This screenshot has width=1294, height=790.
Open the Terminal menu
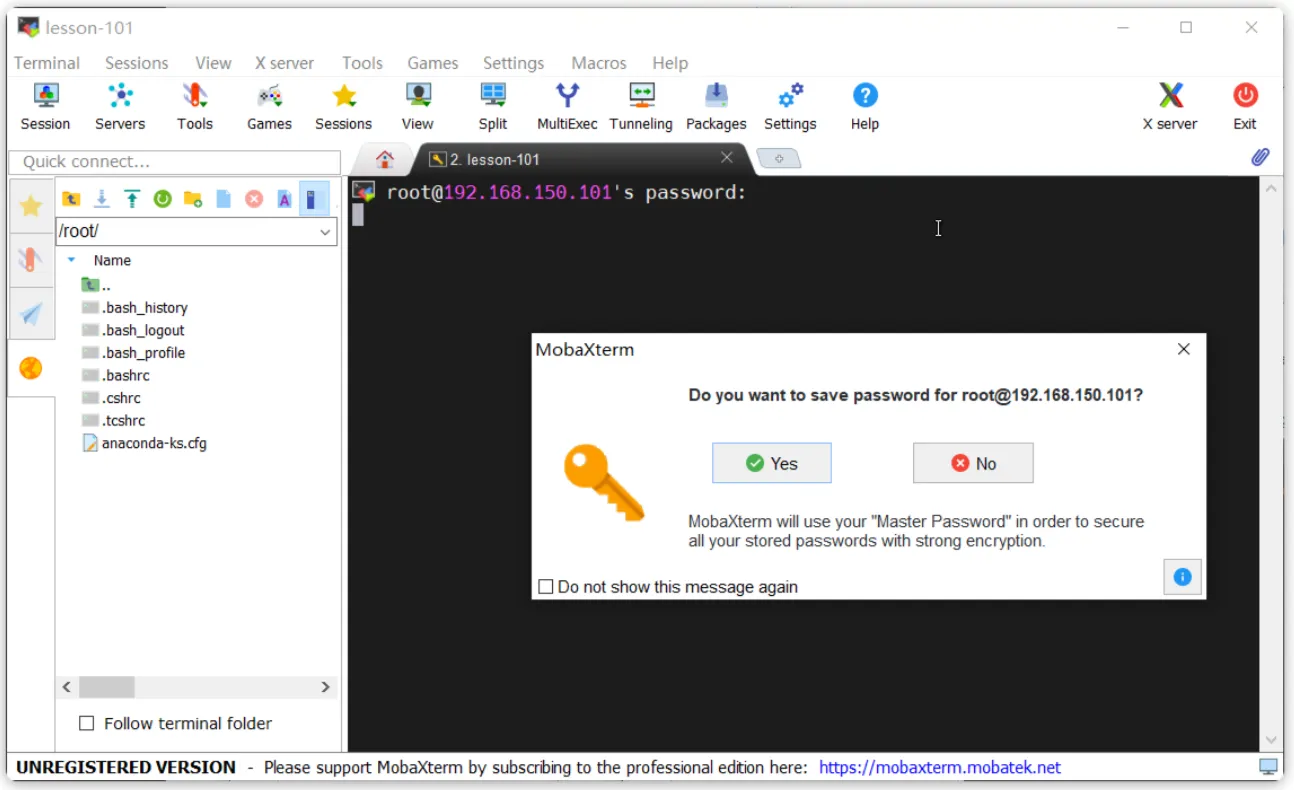pos(47,63)
